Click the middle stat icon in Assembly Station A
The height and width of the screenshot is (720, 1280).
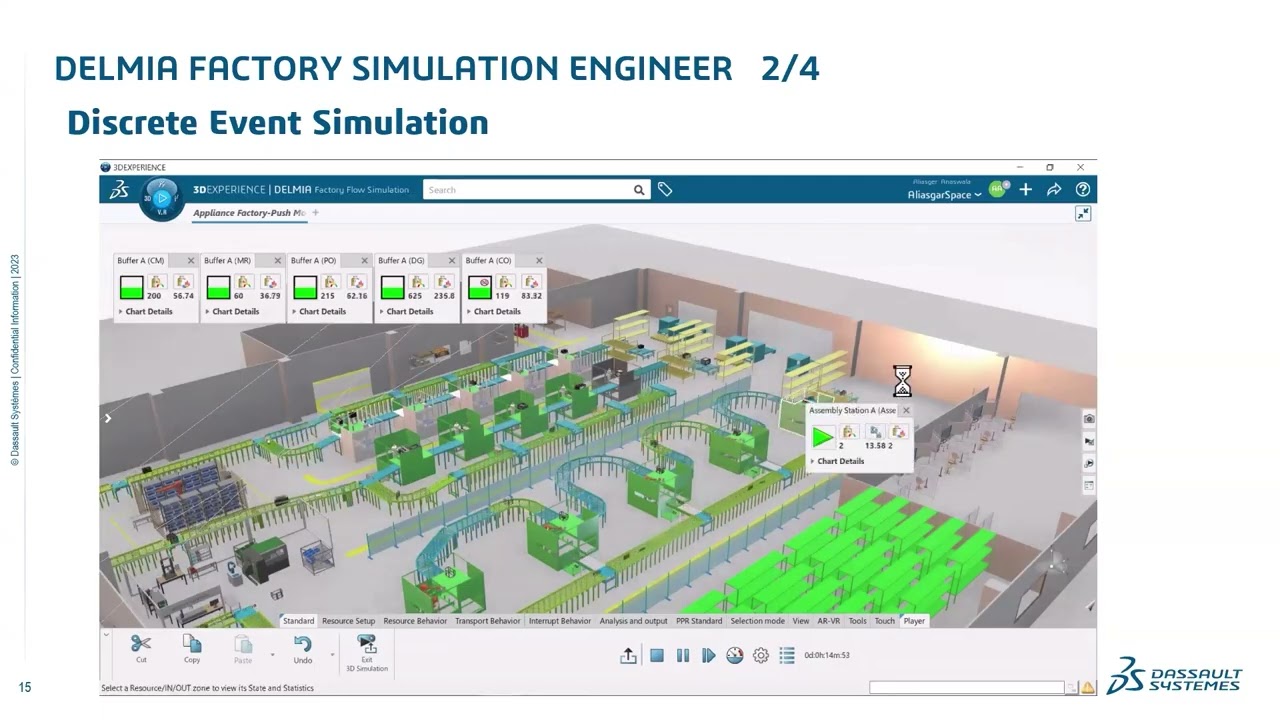click(875, 432)
